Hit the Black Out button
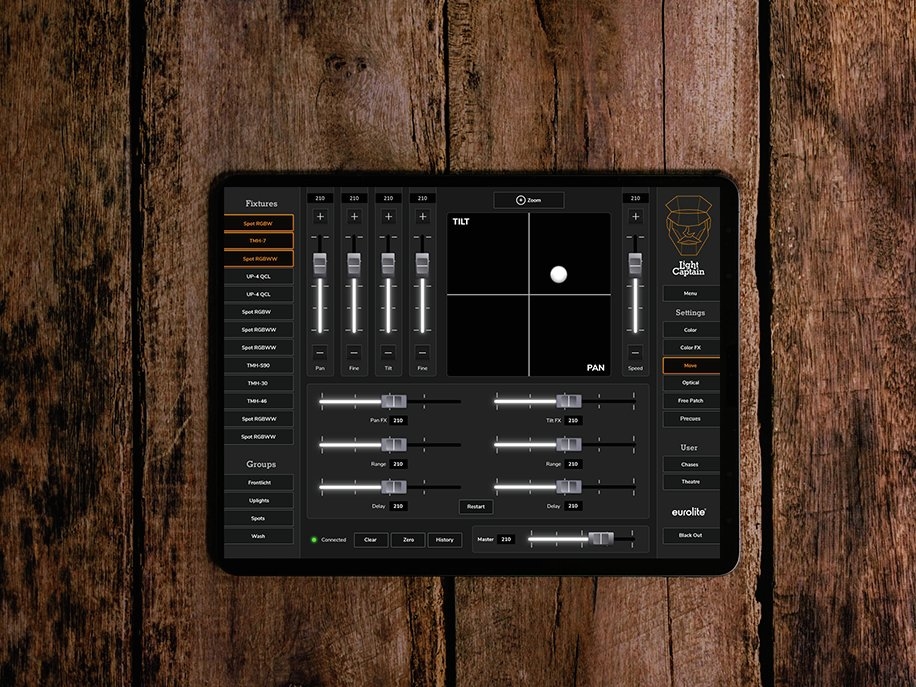 click(690, 536)
